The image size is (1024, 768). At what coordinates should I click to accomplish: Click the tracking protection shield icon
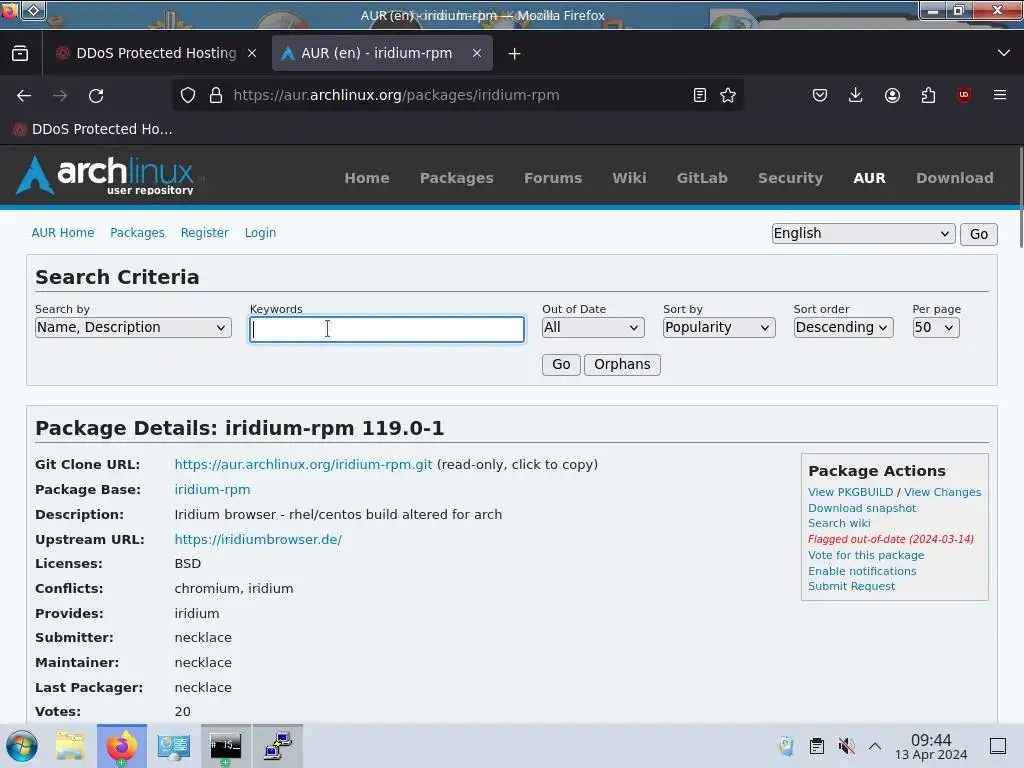click(x=188, y=95)
